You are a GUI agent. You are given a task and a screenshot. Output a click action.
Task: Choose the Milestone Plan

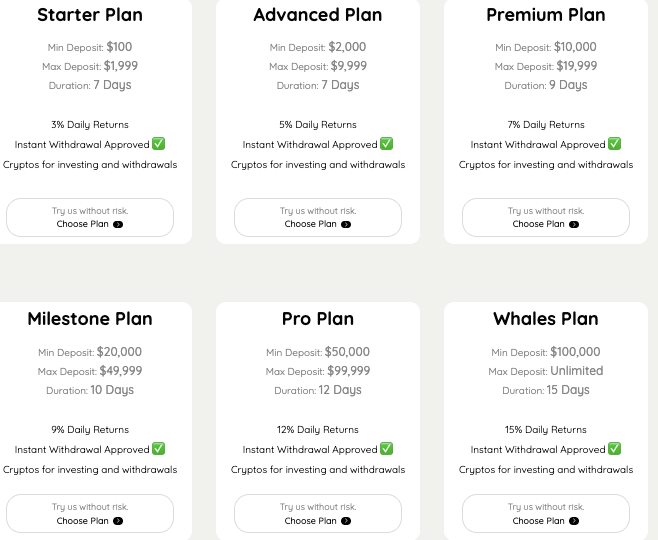90,514
